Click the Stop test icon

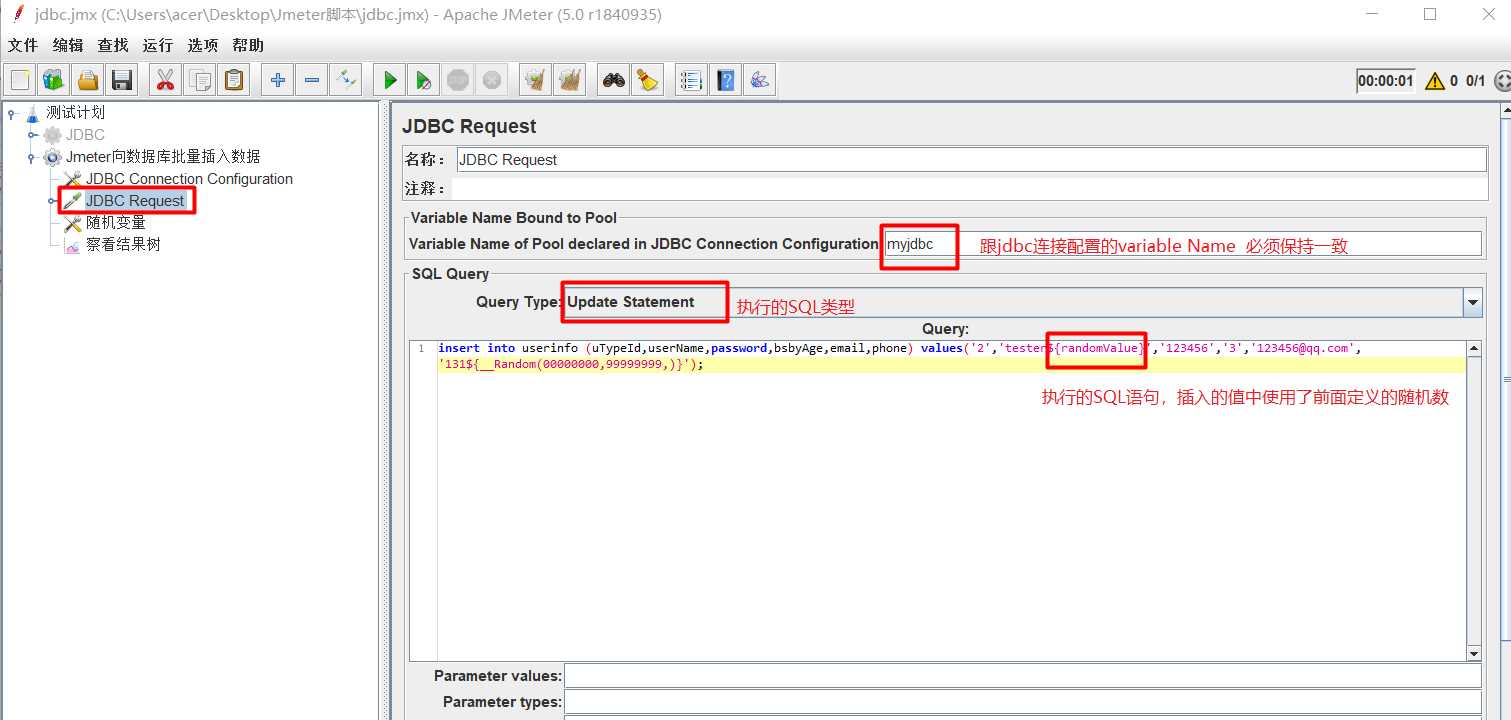tap(458, 80)
